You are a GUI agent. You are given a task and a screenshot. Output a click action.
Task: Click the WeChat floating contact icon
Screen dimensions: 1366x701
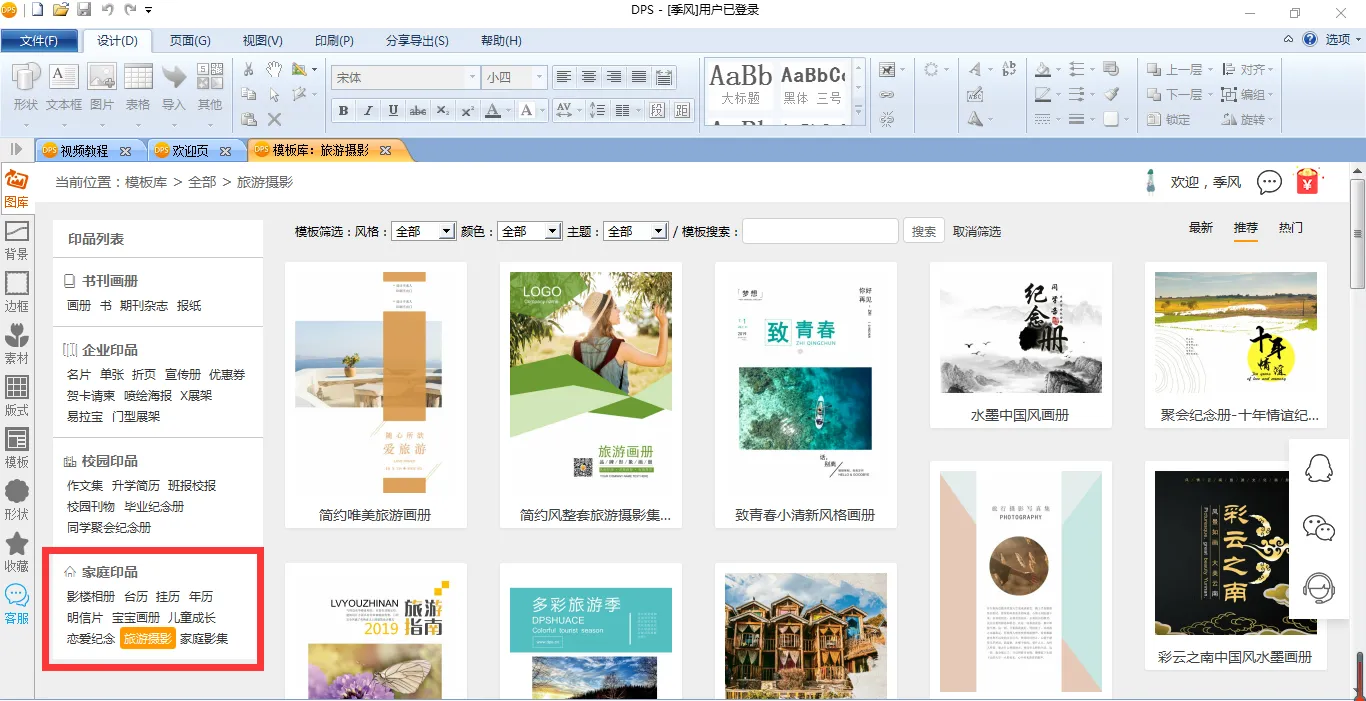1319,528
